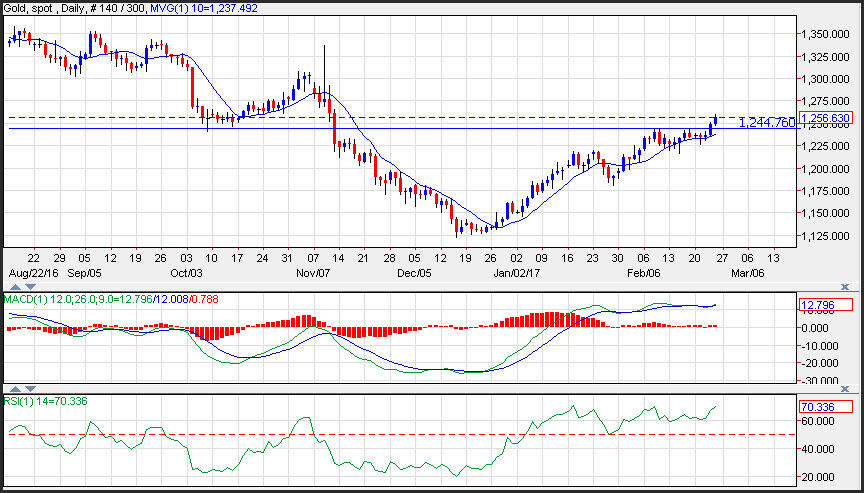Click the RSI panel move-down arrow
The height and width of the screenshot is (493, 864).
point(29,387)
